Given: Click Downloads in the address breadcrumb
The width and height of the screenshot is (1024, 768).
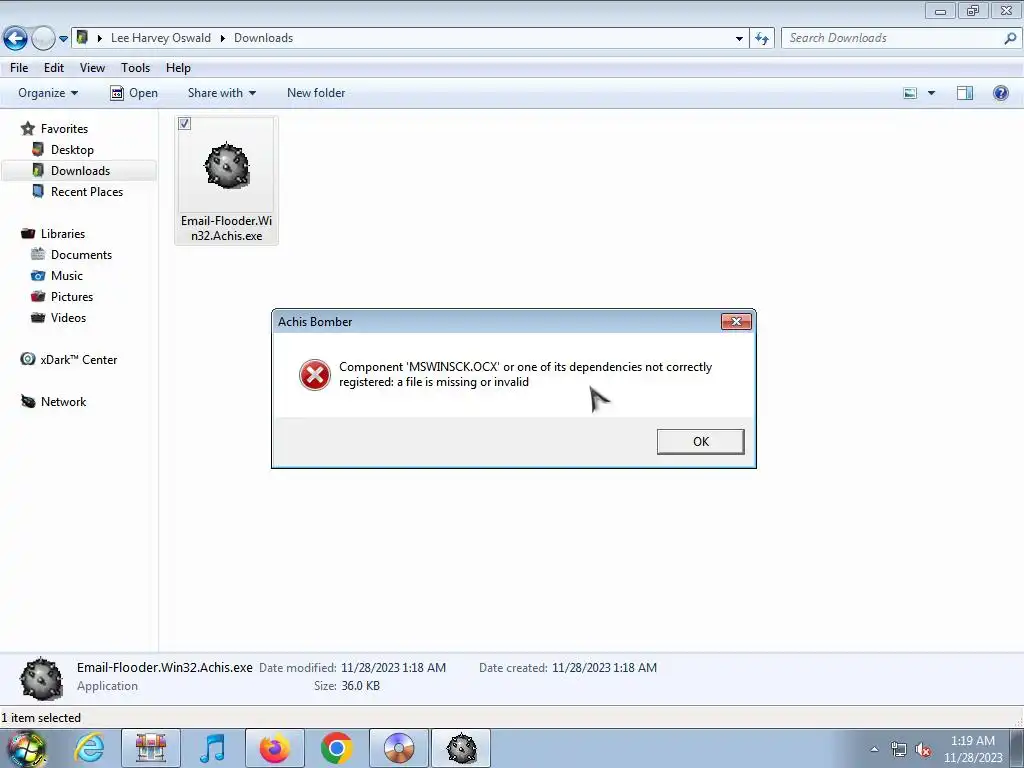Looking at the screenshot, I should pos(263,38).
